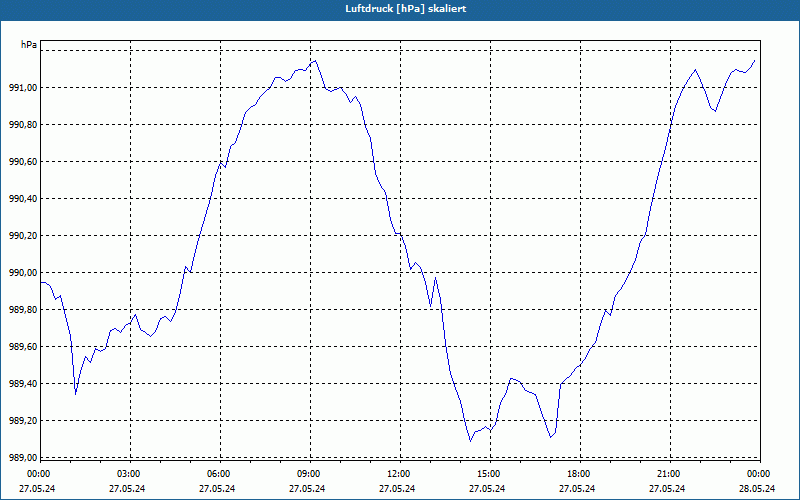Click the 18:00 time label
Viewport: 800px width, 500px height.
pyautogui.click(x=578, y=474)
